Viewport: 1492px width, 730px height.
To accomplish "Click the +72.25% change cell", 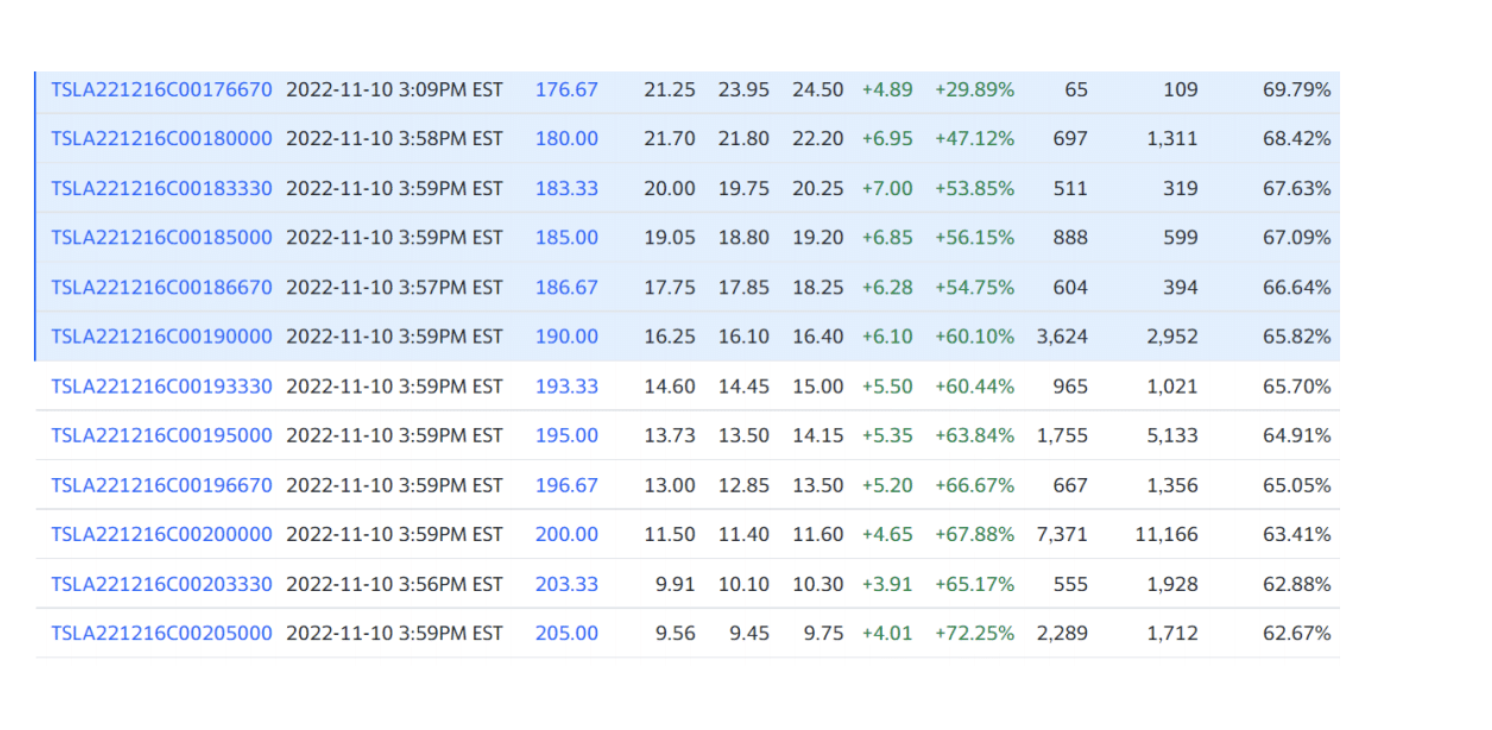I will pos(975,633).
